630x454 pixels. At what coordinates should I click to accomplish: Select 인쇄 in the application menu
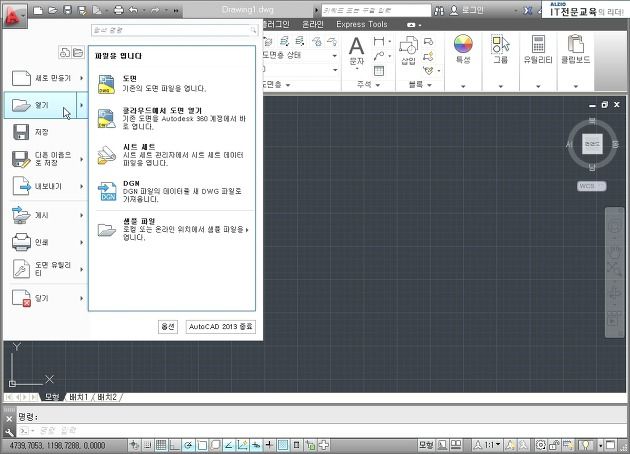pyautogui.click(x=45, y=242)
